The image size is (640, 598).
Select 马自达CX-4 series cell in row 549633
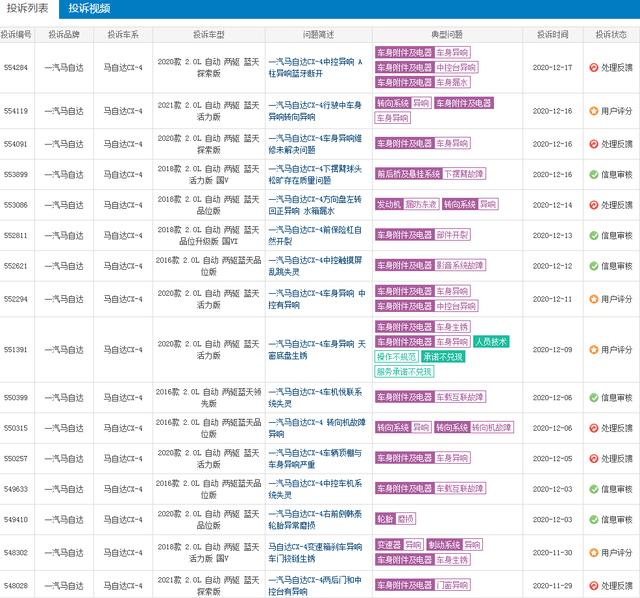[x=123, y=489]
